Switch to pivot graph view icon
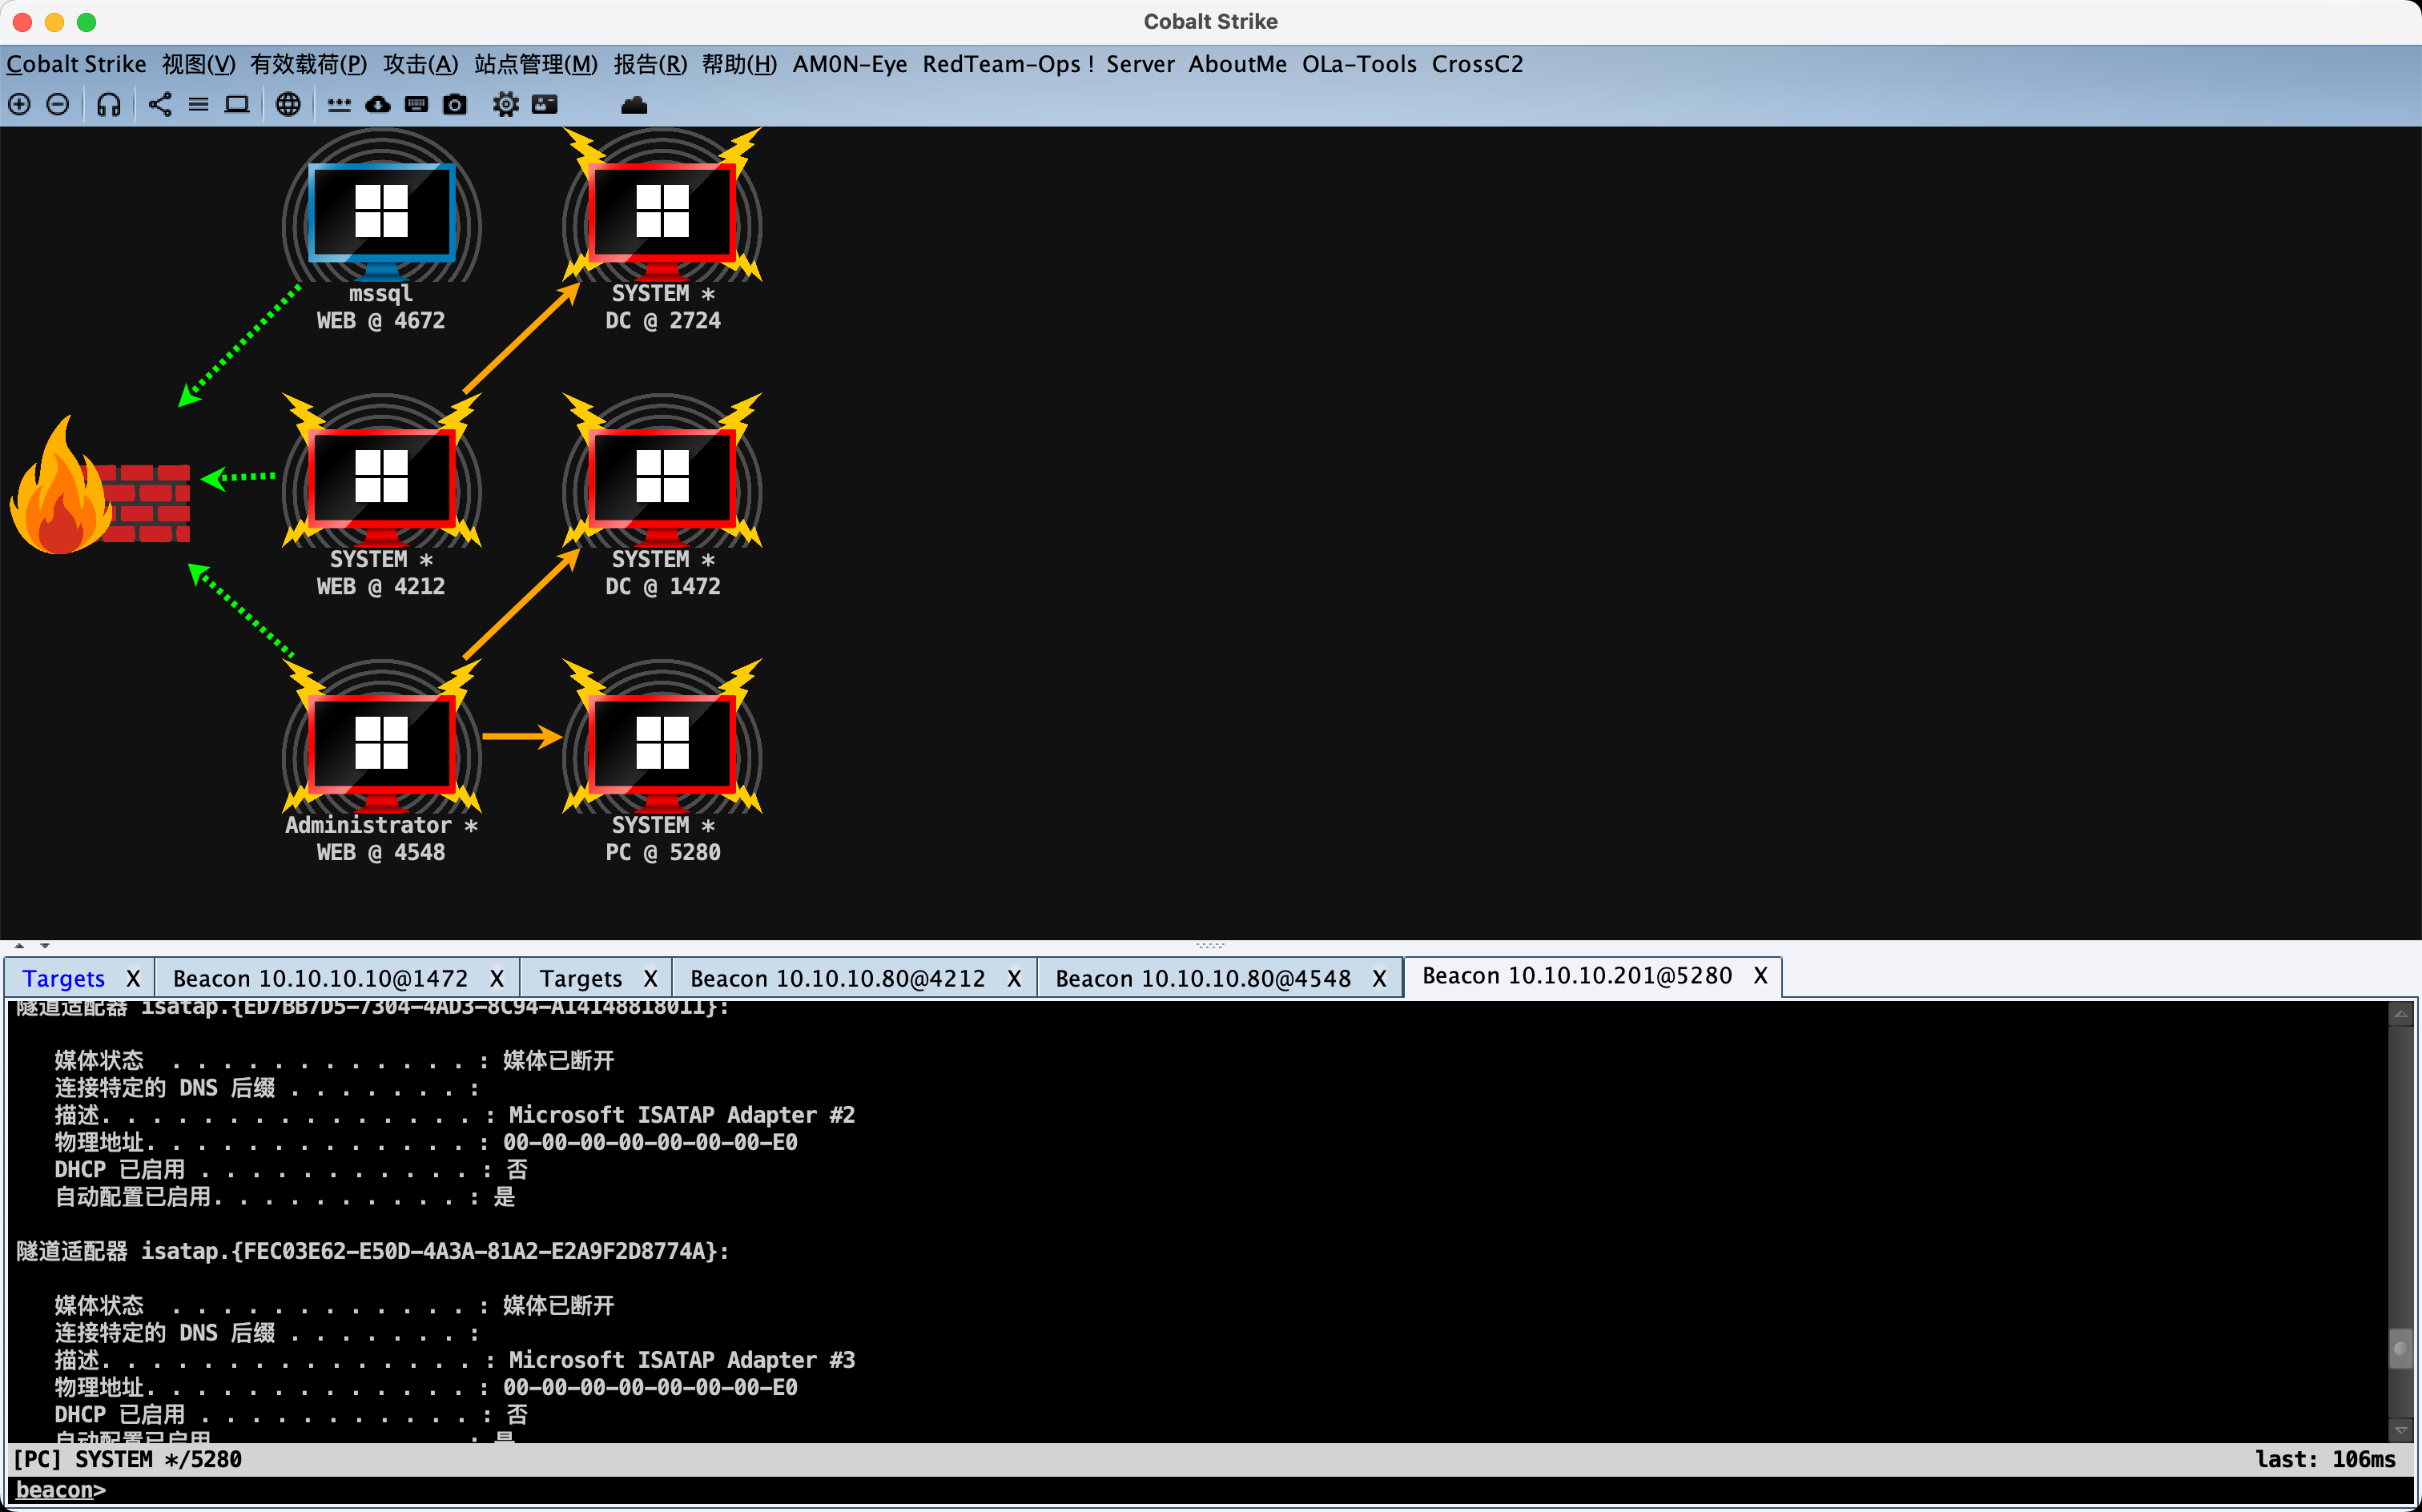The height and width of the screenshot is (1512, 2422). point(160,104)
